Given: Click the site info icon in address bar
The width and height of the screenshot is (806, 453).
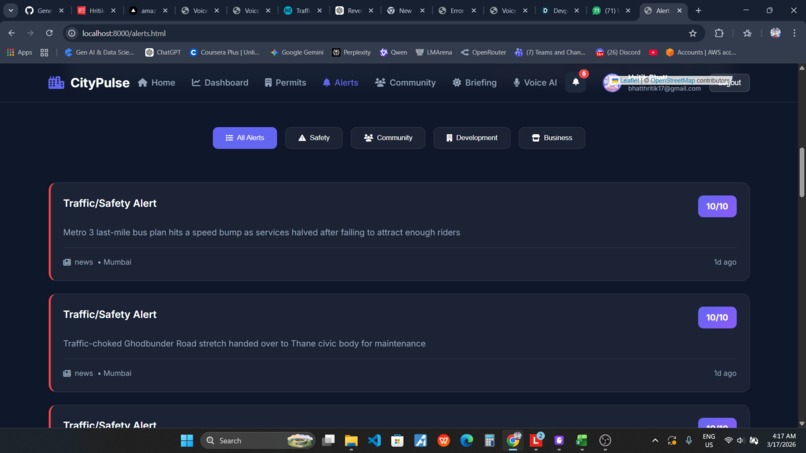Looking at the screenshot, I should coord(72,33).
